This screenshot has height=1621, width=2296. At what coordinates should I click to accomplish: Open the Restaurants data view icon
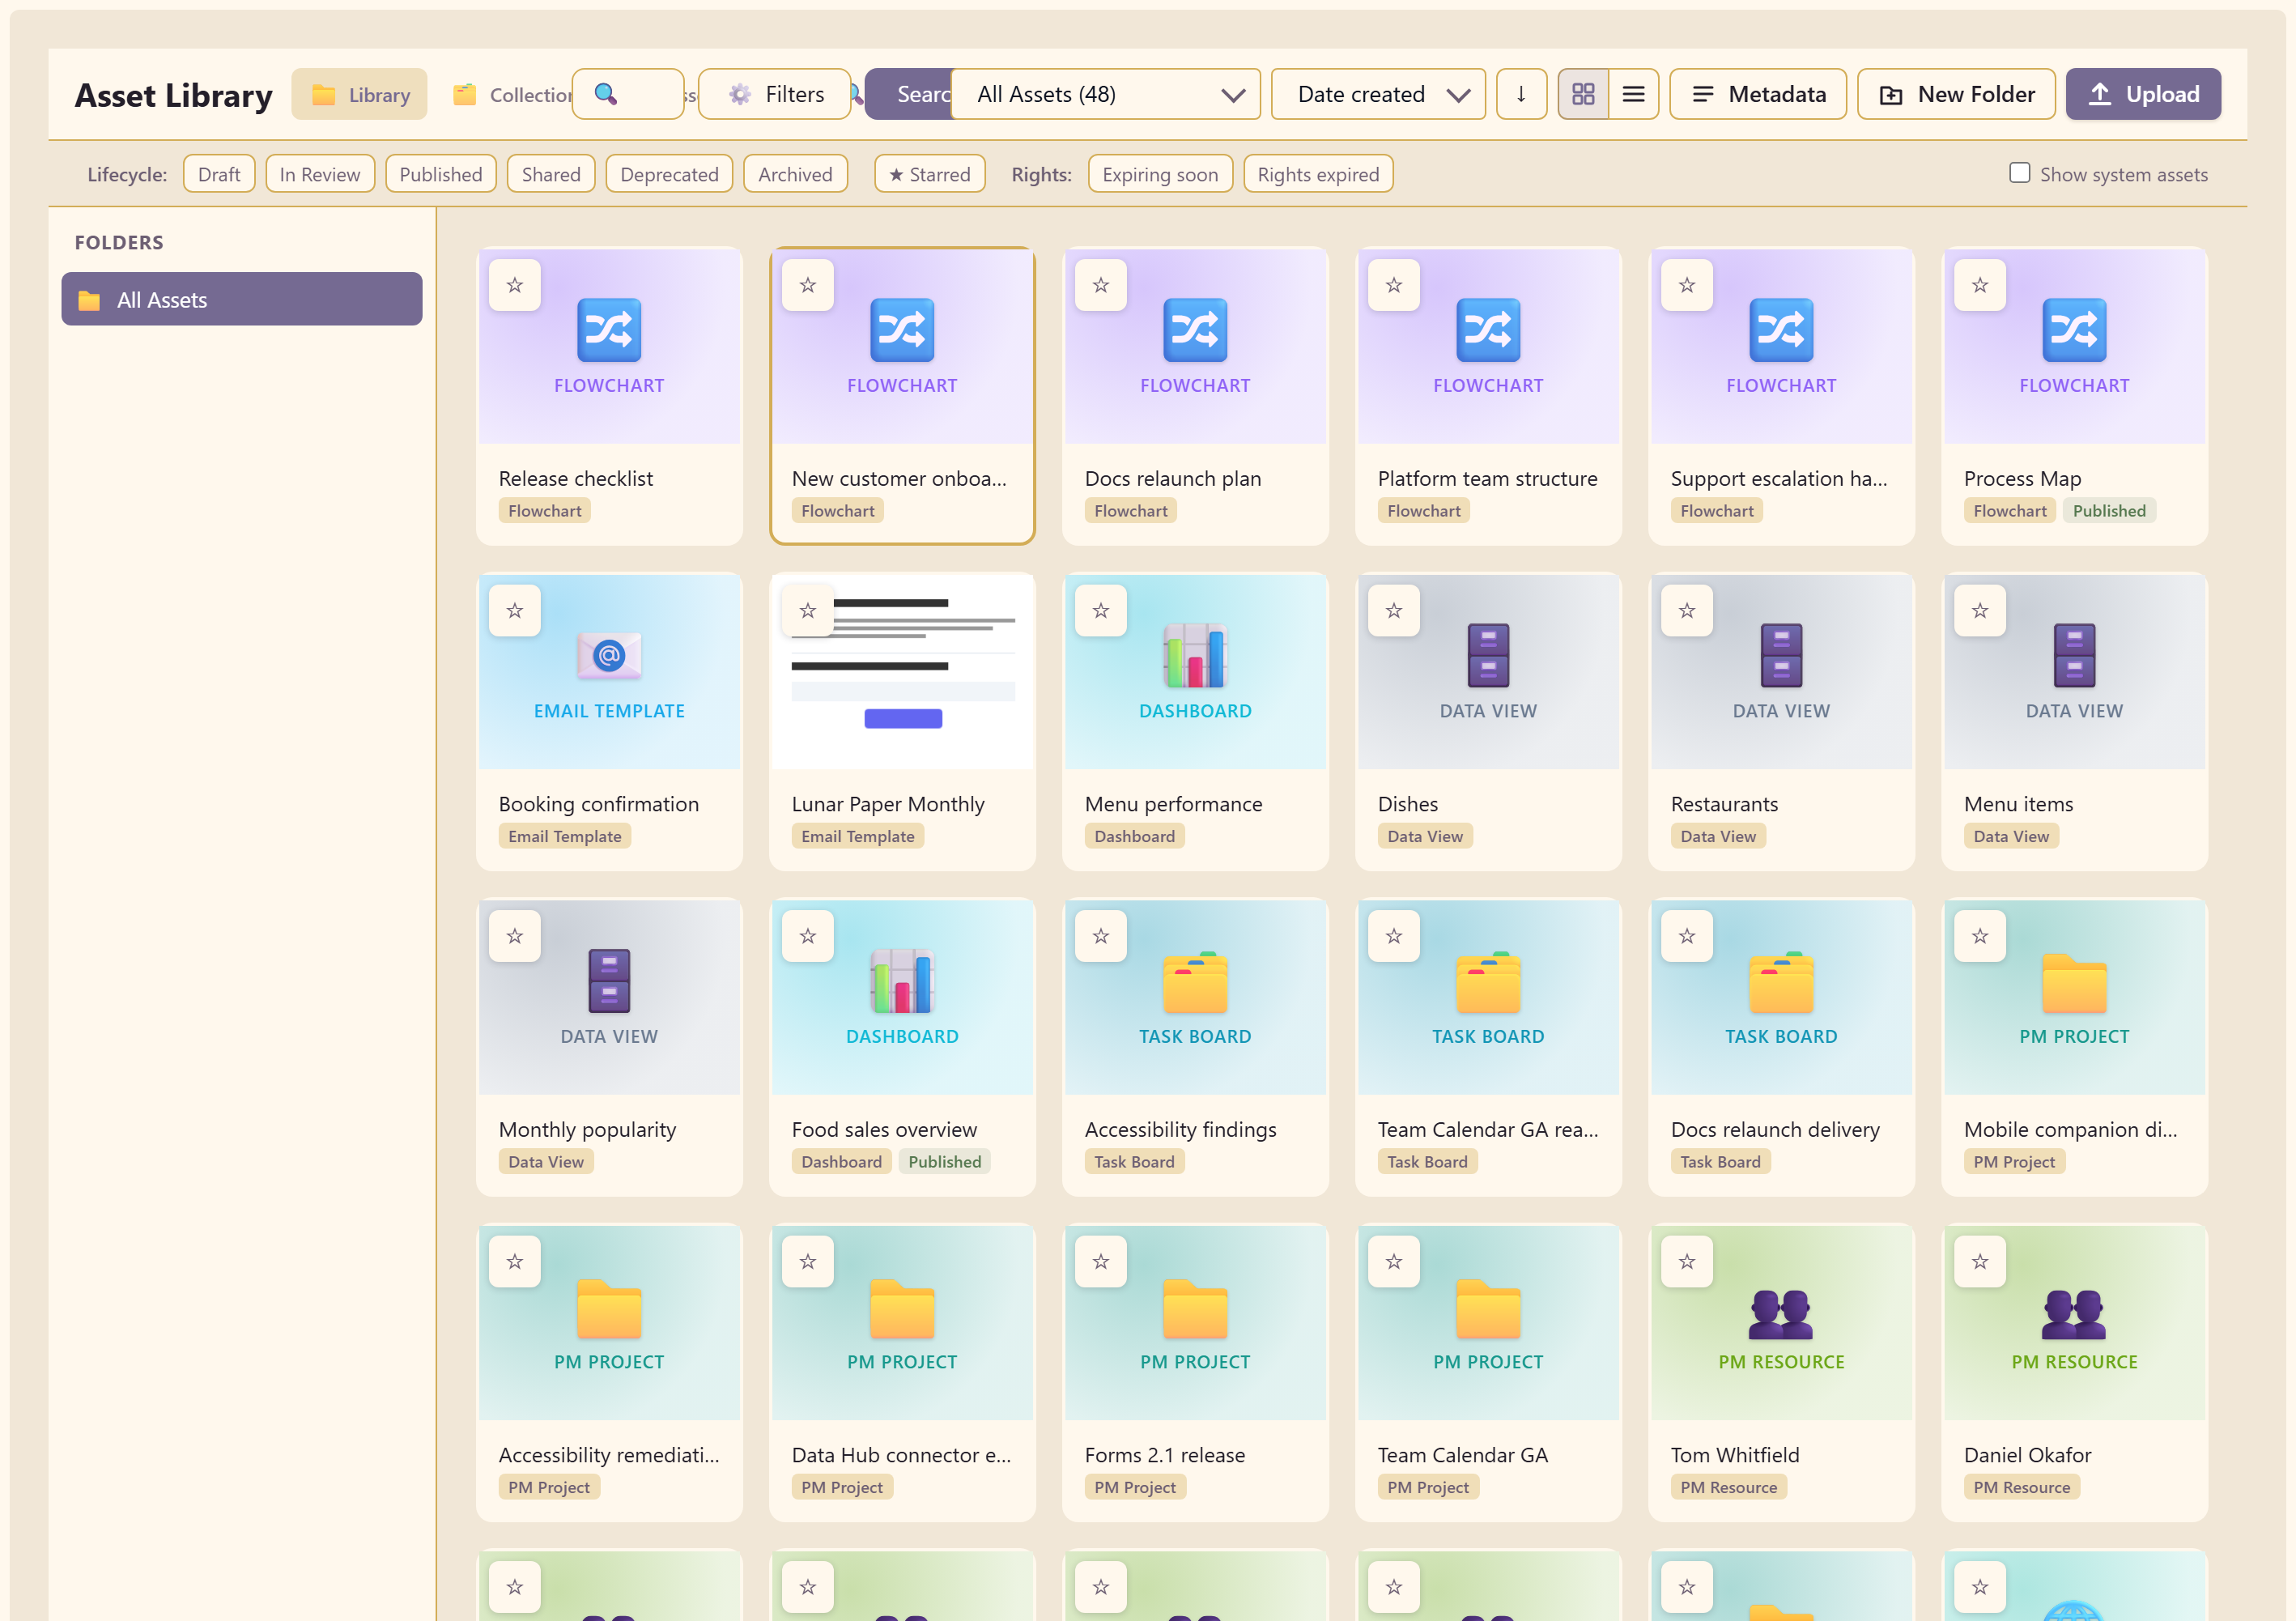[x=1780, y=655]
